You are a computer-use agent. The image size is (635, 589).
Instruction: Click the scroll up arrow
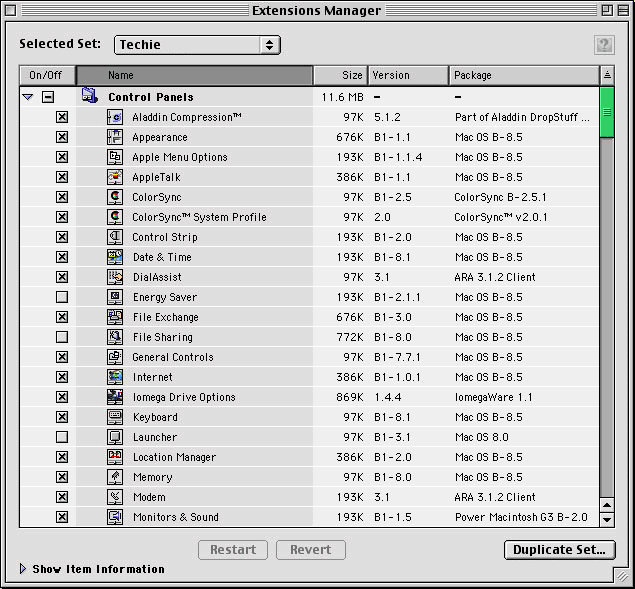point(607,505)
